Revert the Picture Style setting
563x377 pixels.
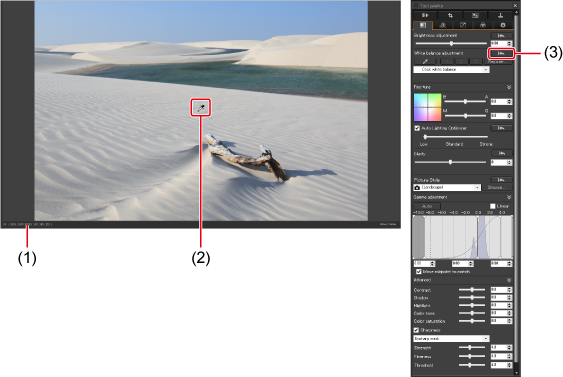[501, 180]
